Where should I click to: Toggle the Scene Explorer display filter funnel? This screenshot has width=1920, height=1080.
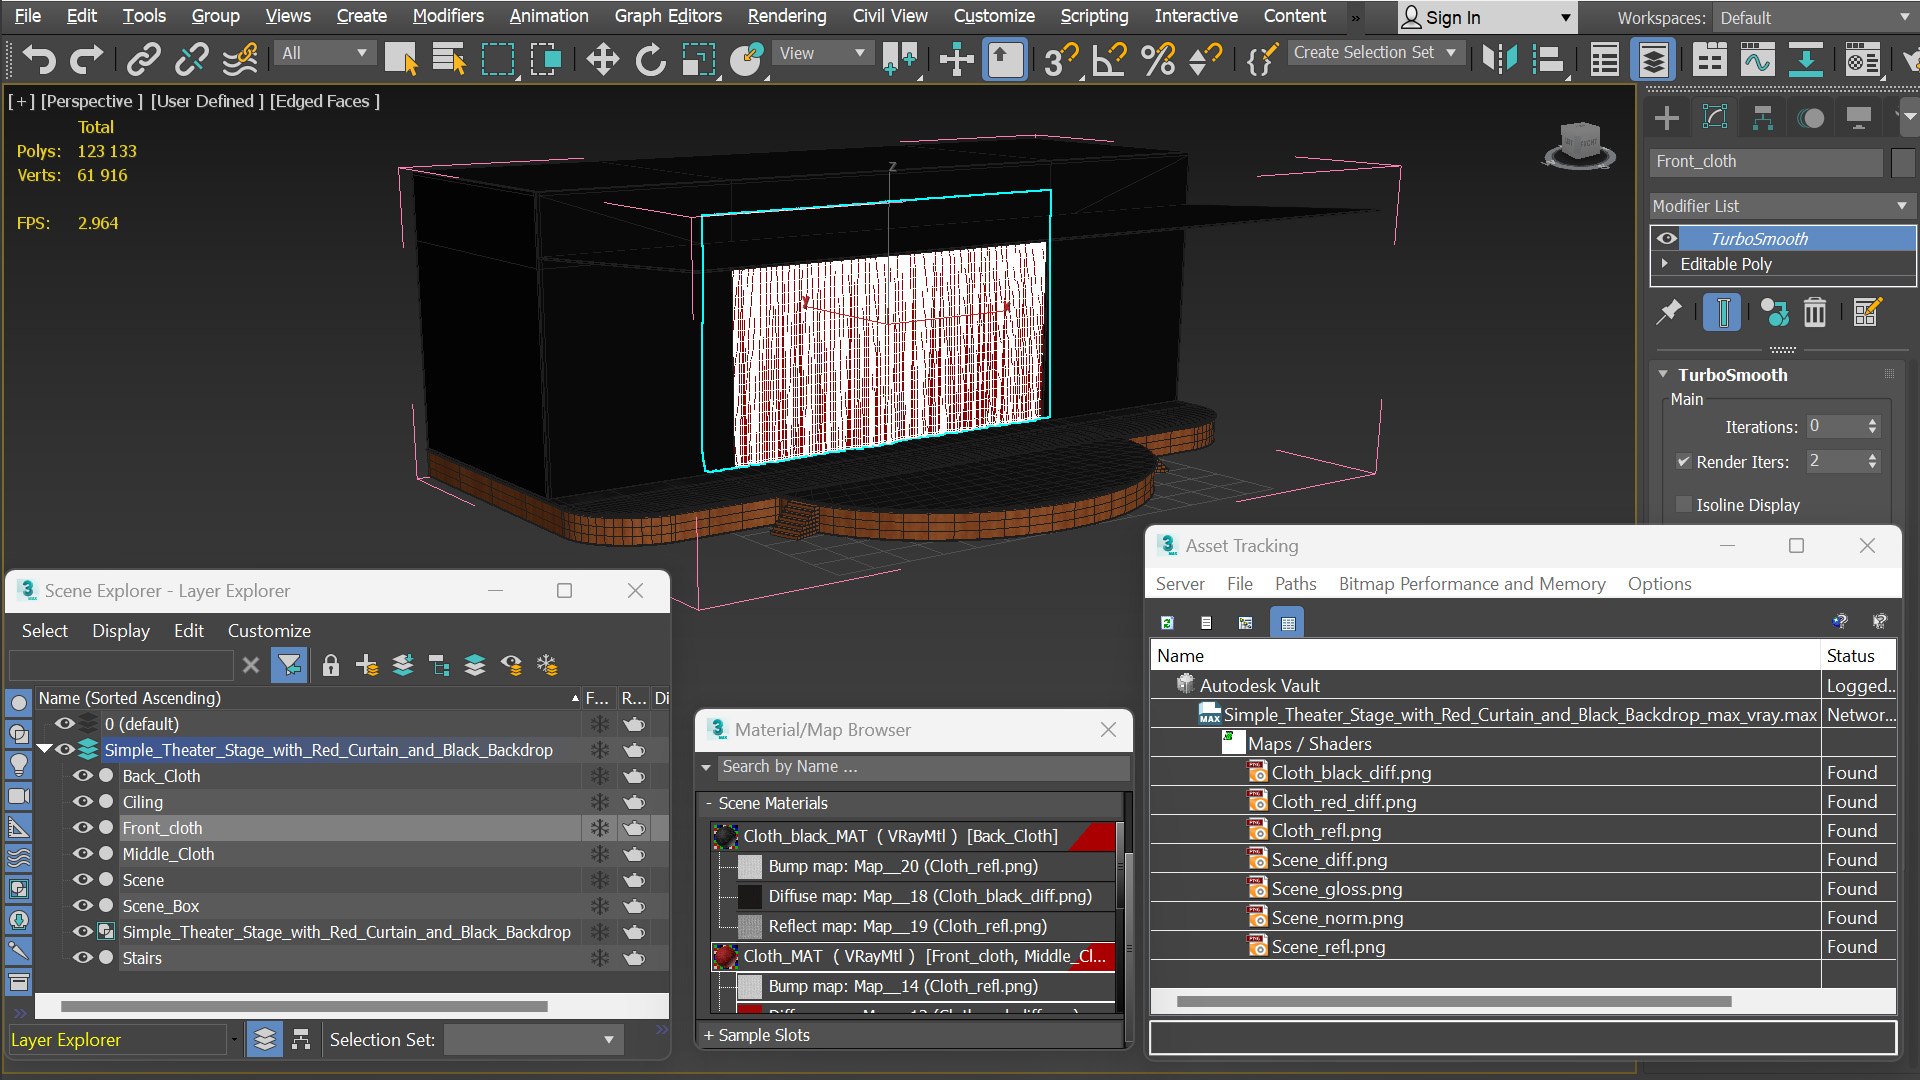click(289, 665)
